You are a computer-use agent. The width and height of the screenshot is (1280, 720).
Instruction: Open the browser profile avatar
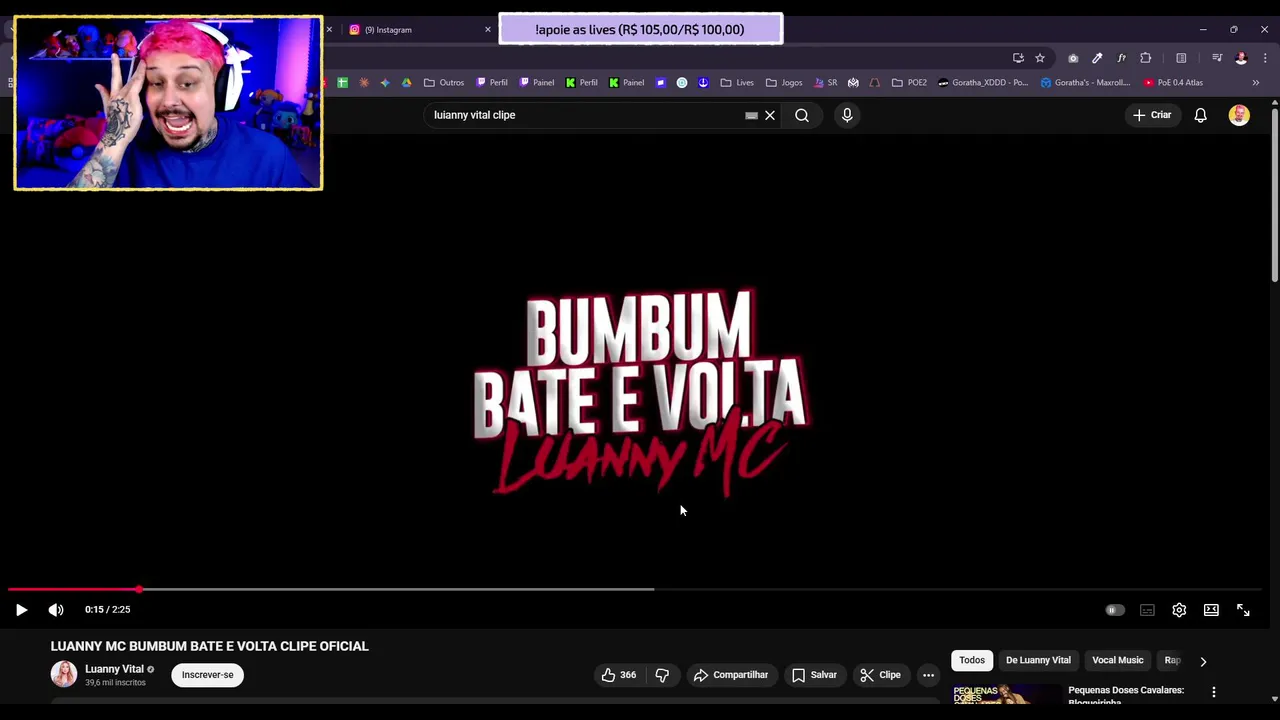click(1241, 58)
